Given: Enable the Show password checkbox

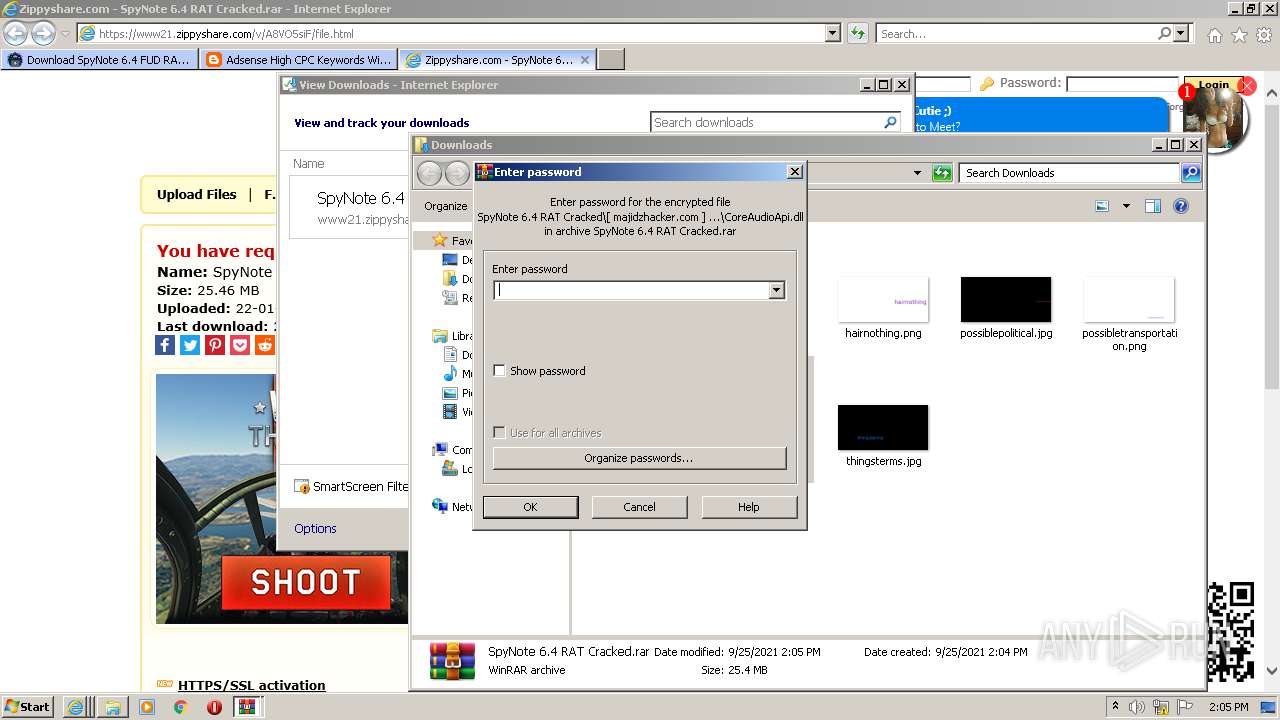Looking at the screenshot, I should (x=500, y=371).
